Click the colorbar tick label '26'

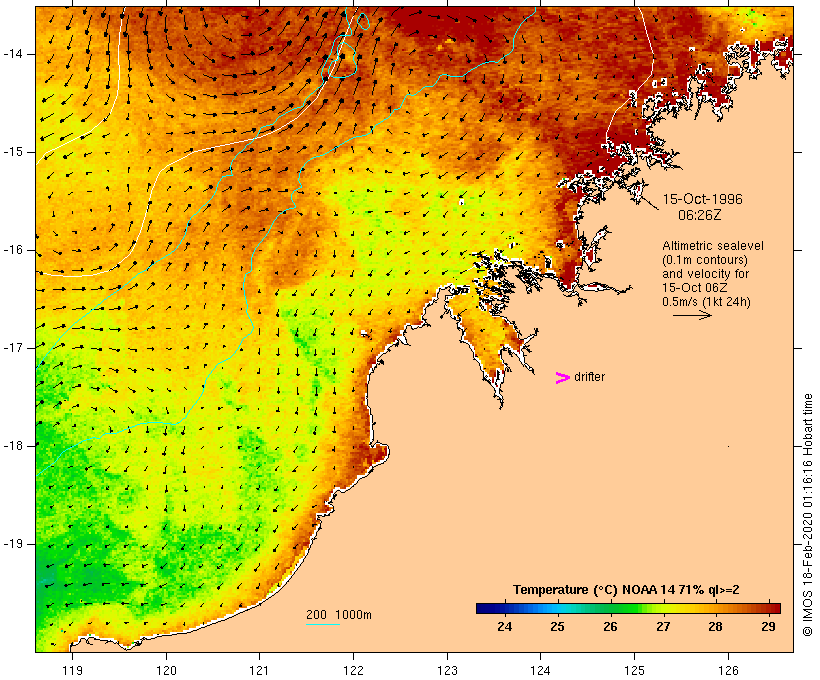point(610,627)
